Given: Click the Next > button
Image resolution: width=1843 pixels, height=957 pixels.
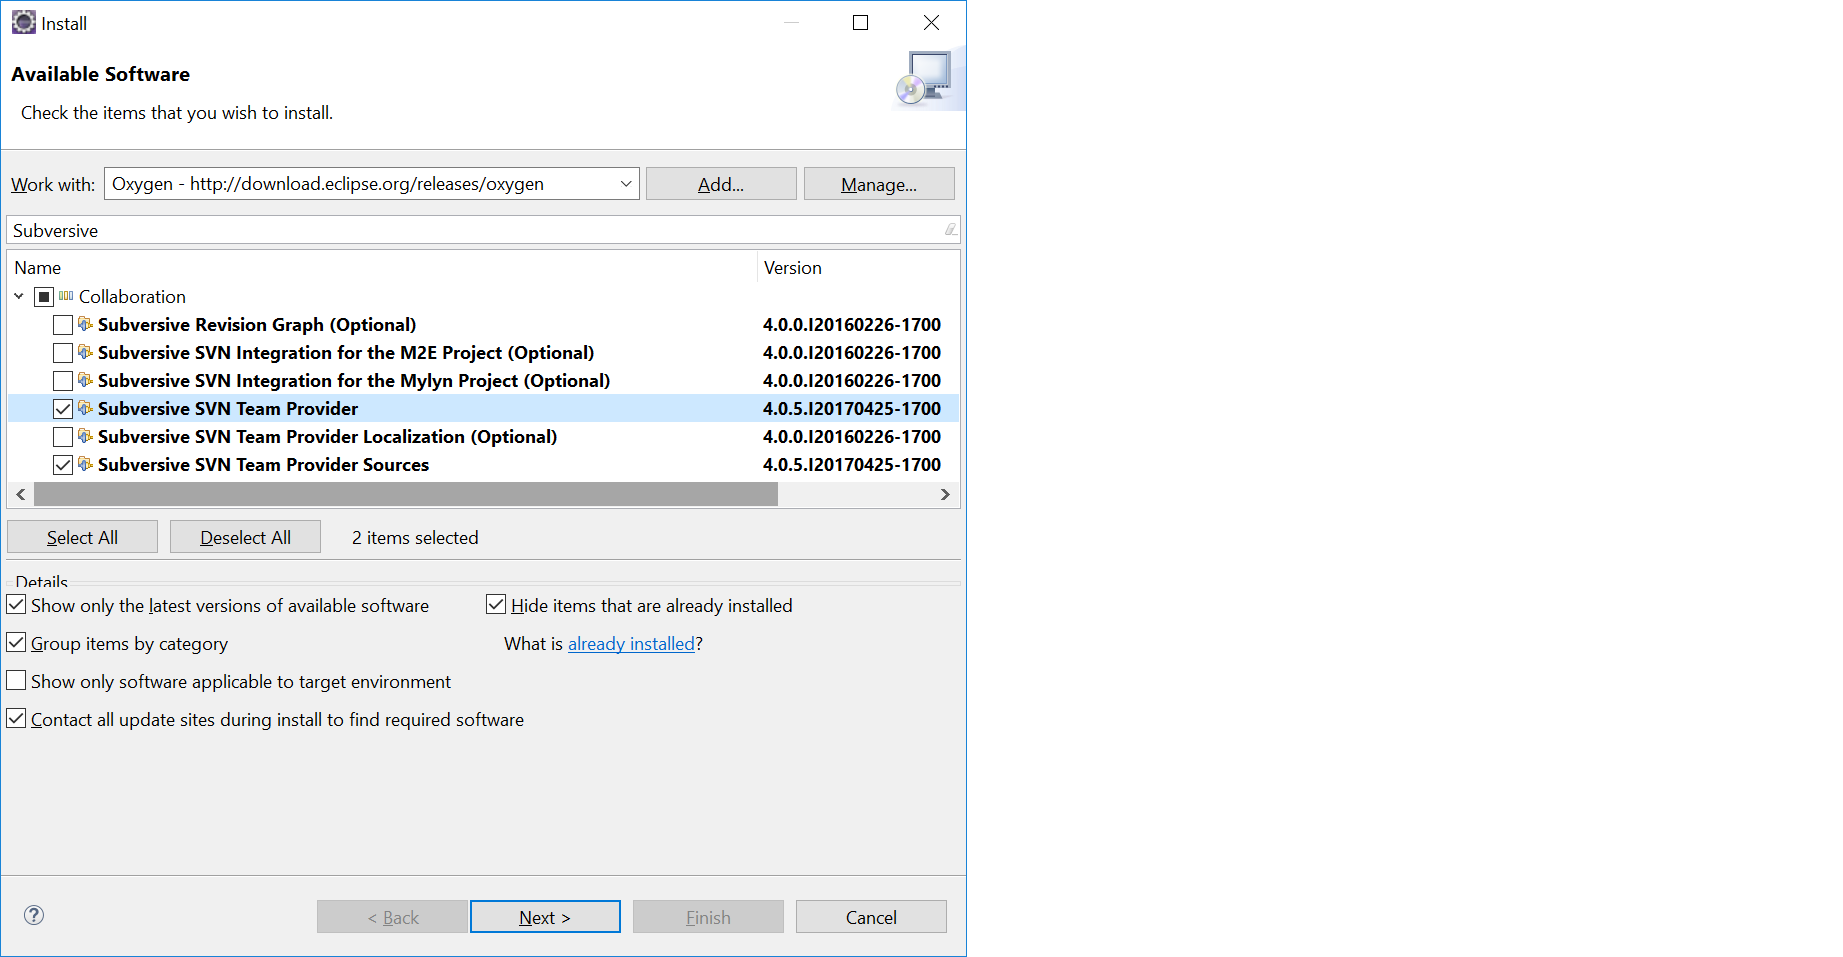Looking at the screenshot, I should (x=545, y=917).
